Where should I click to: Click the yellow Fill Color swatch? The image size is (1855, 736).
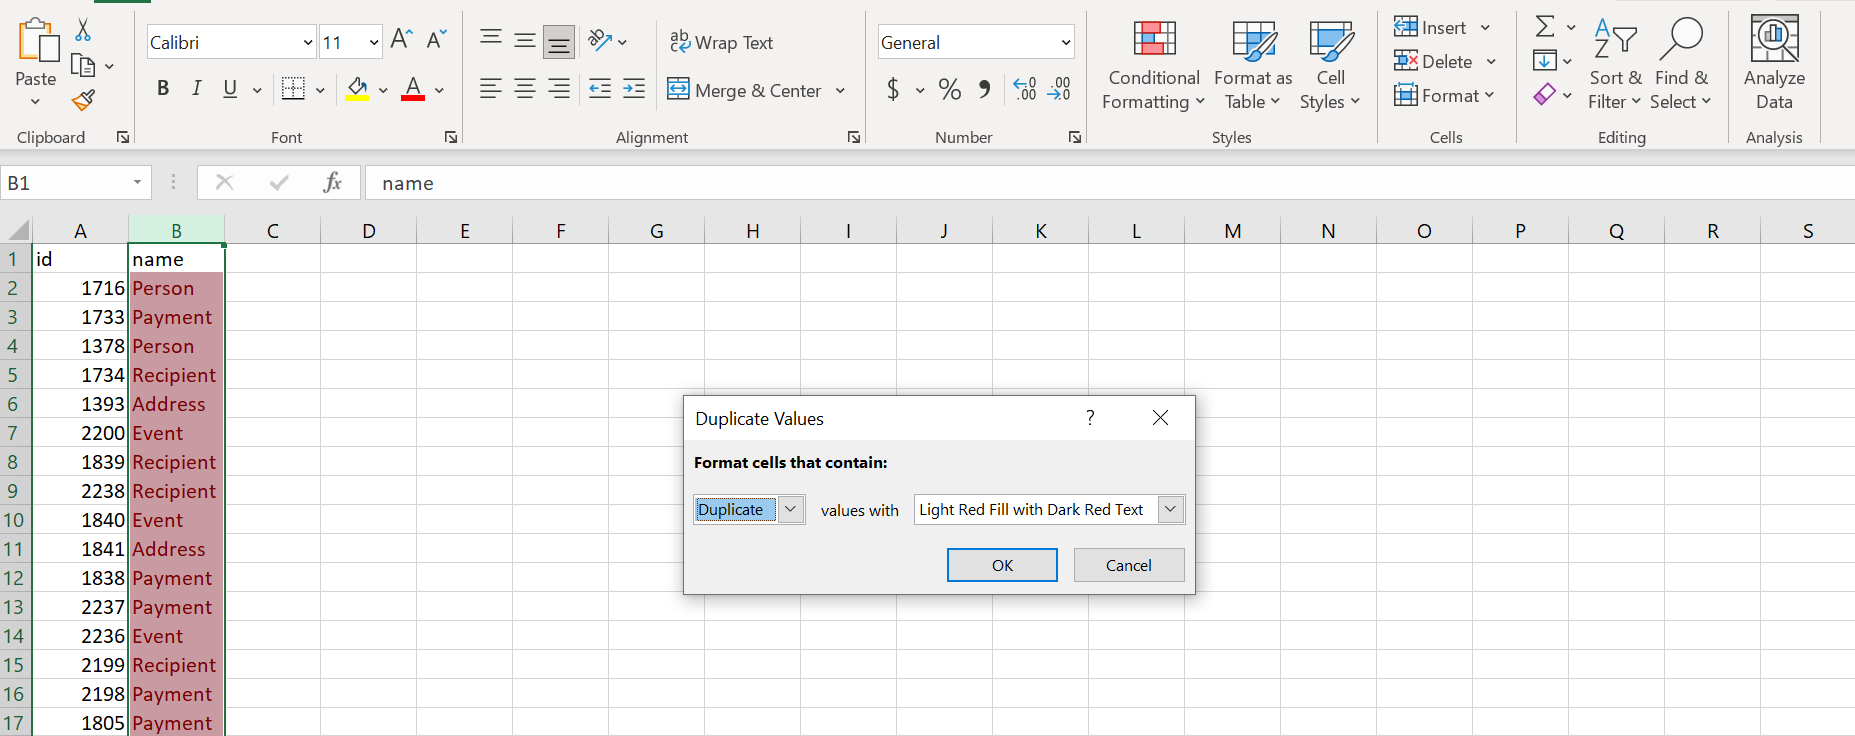click(357, 90)
